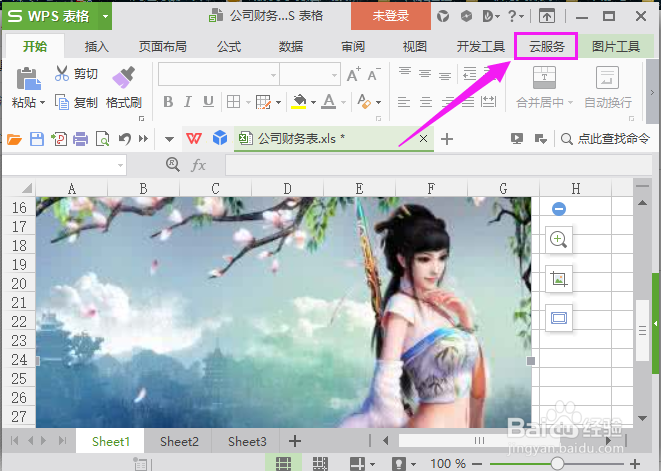Click the crop picture button

(x=559, y=279)
